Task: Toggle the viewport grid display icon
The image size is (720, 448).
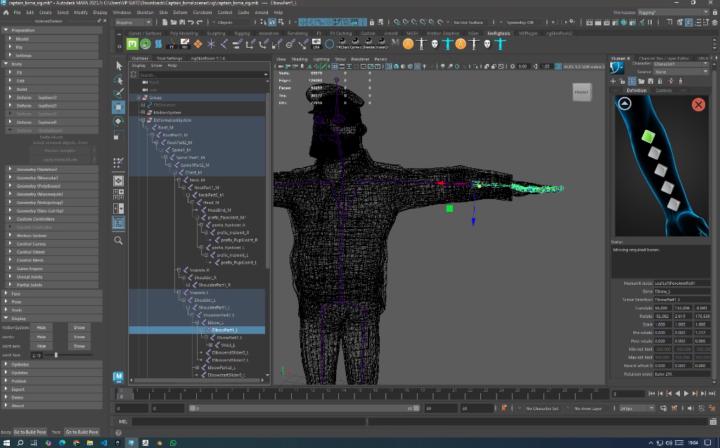Action: click(335, 67)
